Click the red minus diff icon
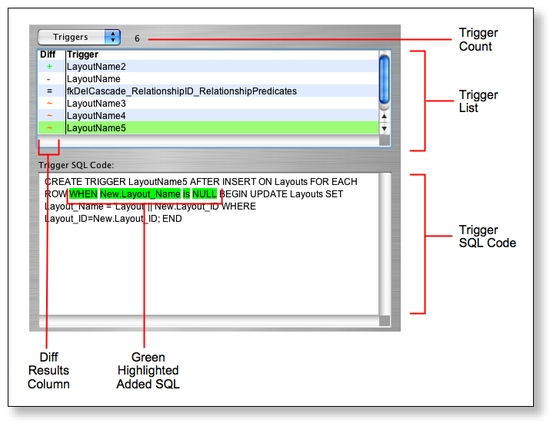 pyautogui.click(x=49, y=79)
